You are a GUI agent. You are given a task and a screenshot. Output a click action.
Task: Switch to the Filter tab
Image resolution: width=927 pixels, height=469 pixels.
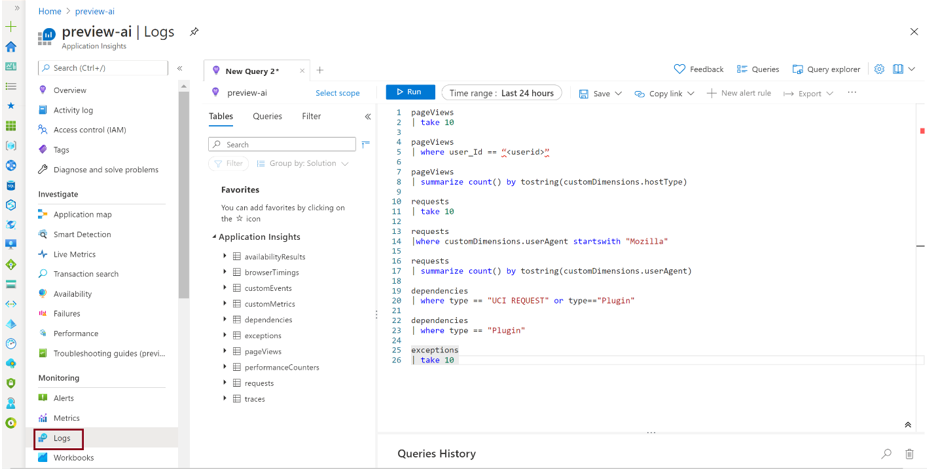tap(312, 117)
